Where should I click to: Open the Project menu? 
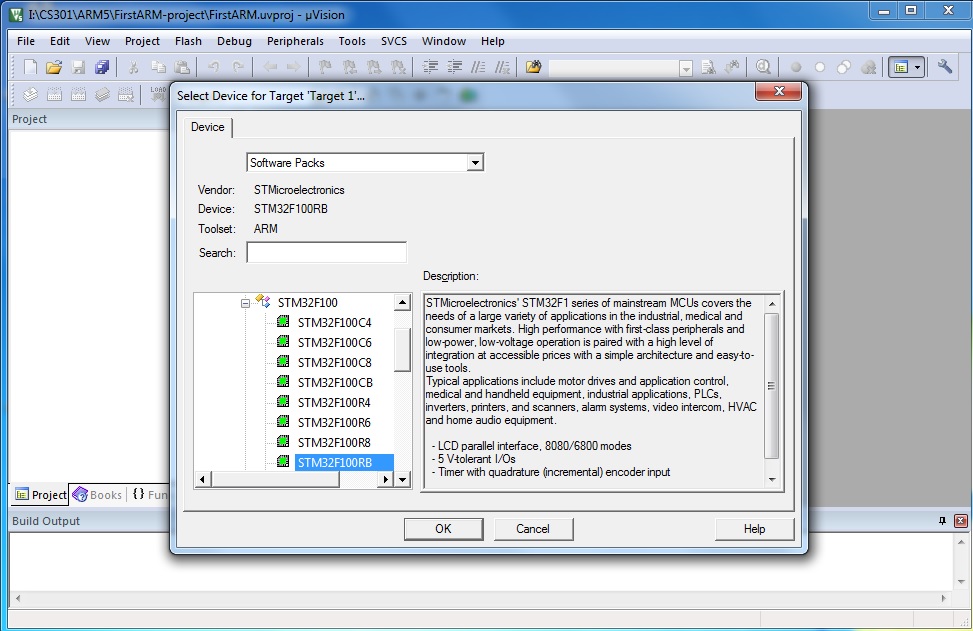(142, 41)
